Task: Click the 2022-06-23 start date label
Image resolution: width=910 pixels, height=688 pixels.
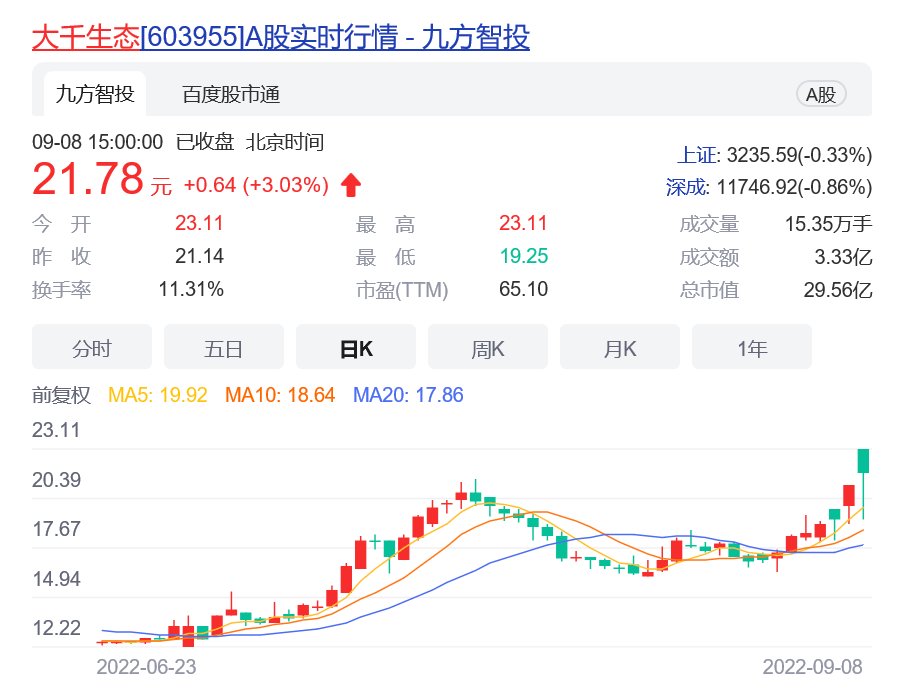Action: 146,666
